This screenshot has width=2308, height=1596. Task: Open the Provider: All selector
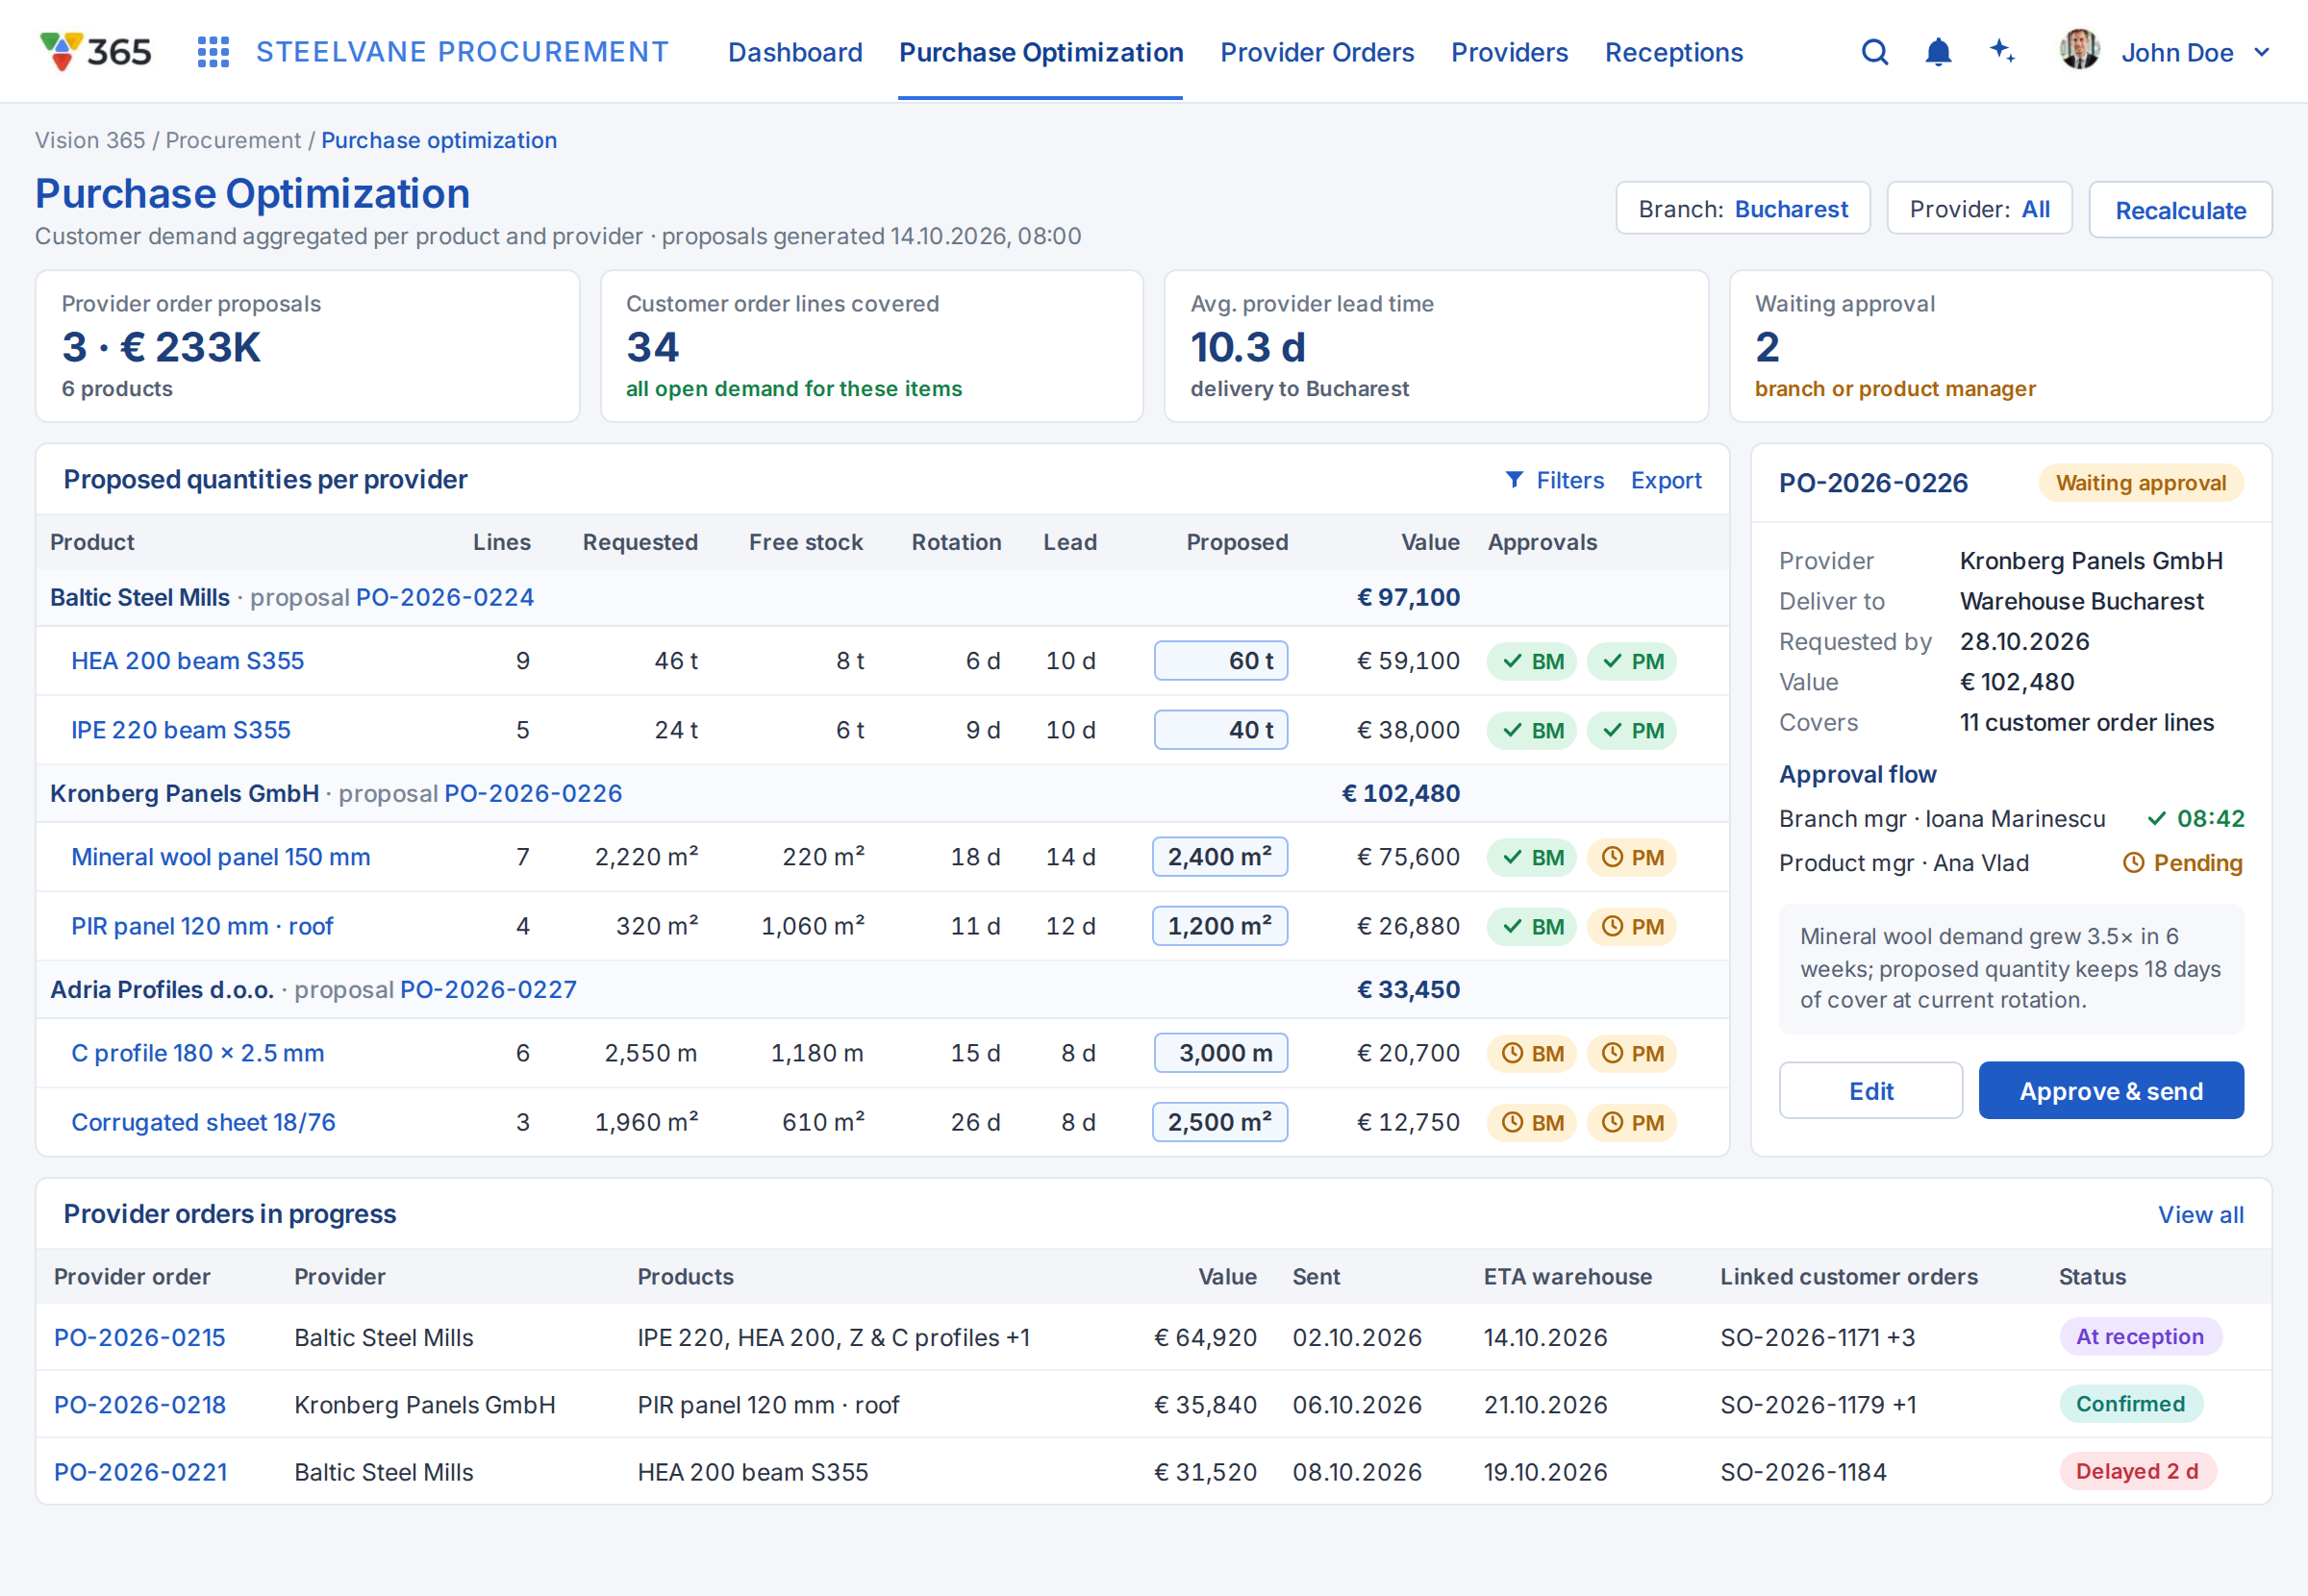(x=1979, y=209)
